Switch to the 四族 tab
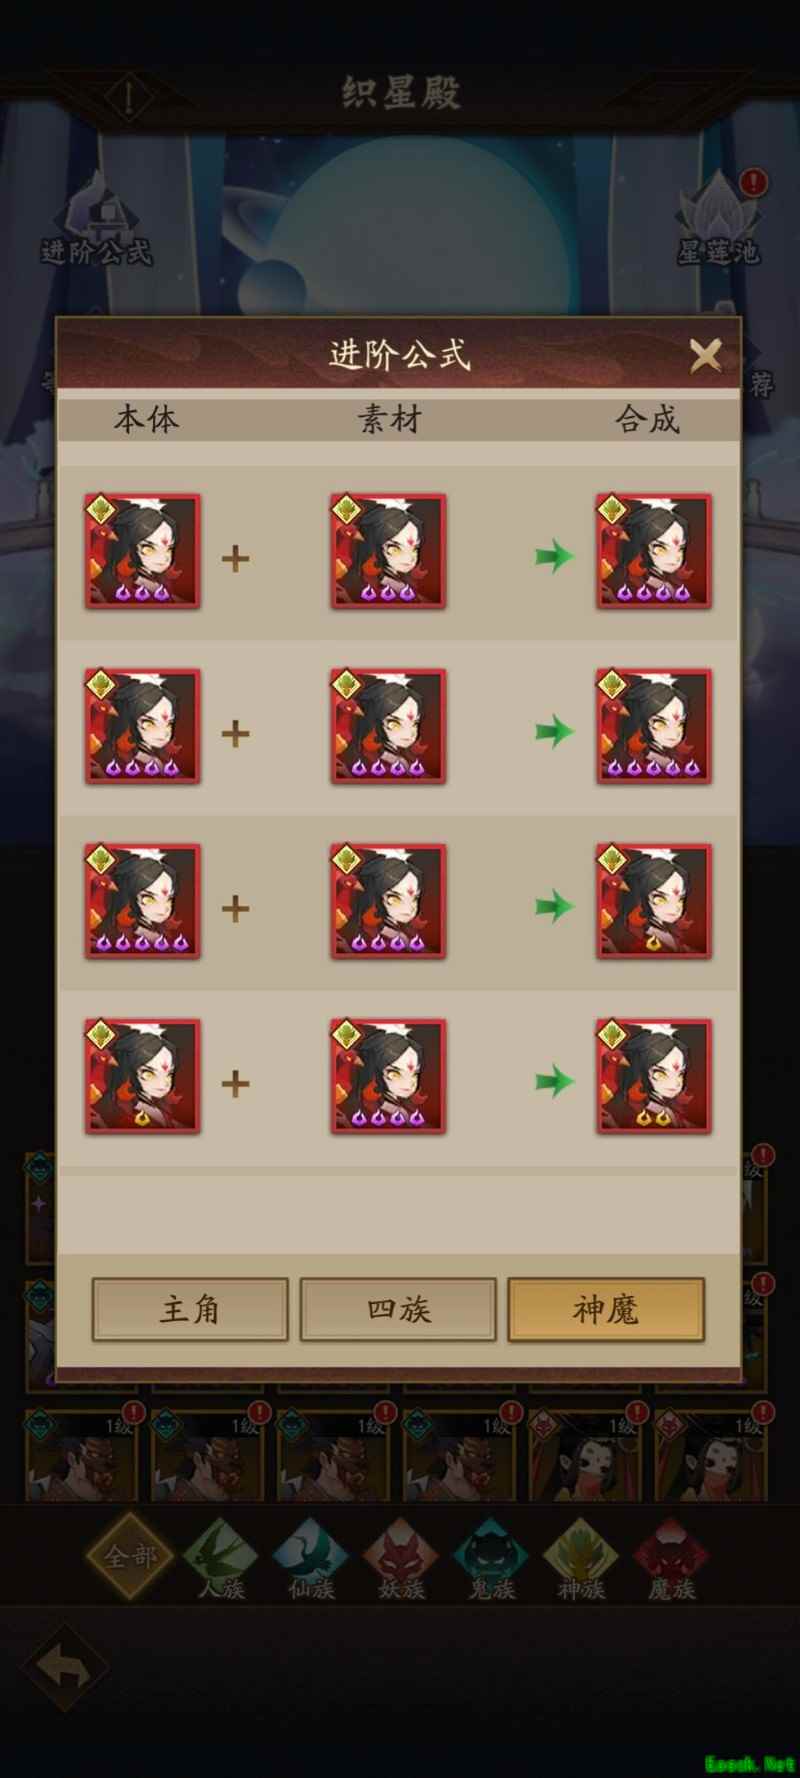This screenshot has width=800, height=1778. 398,1309
